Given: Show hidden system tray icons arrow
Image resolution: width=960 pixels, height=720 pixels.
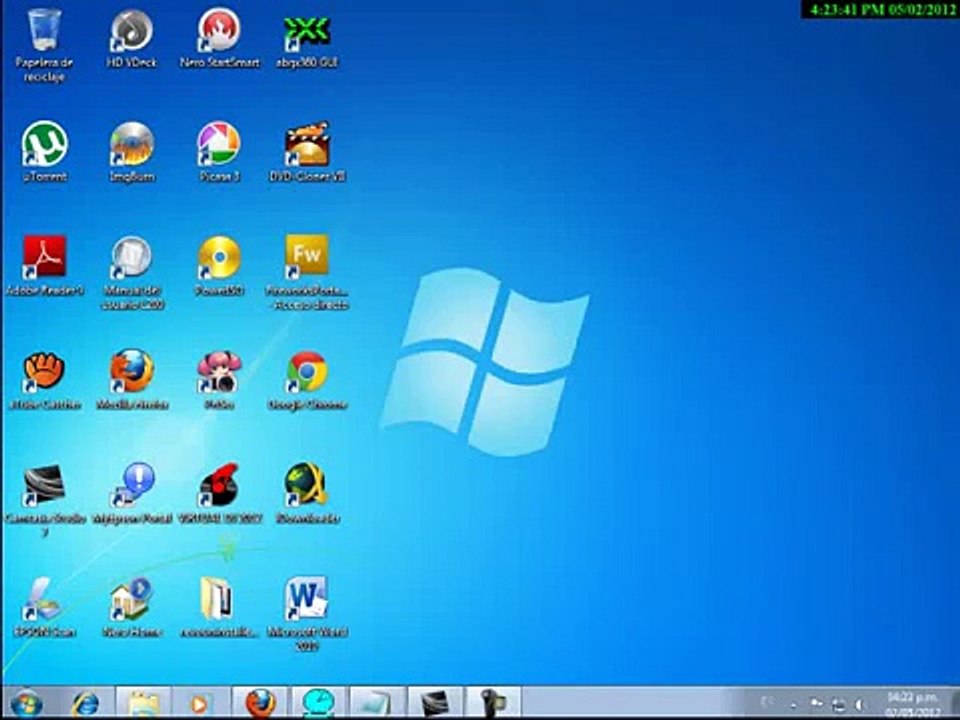Looking at the screenshot, I should coord(793,704).
